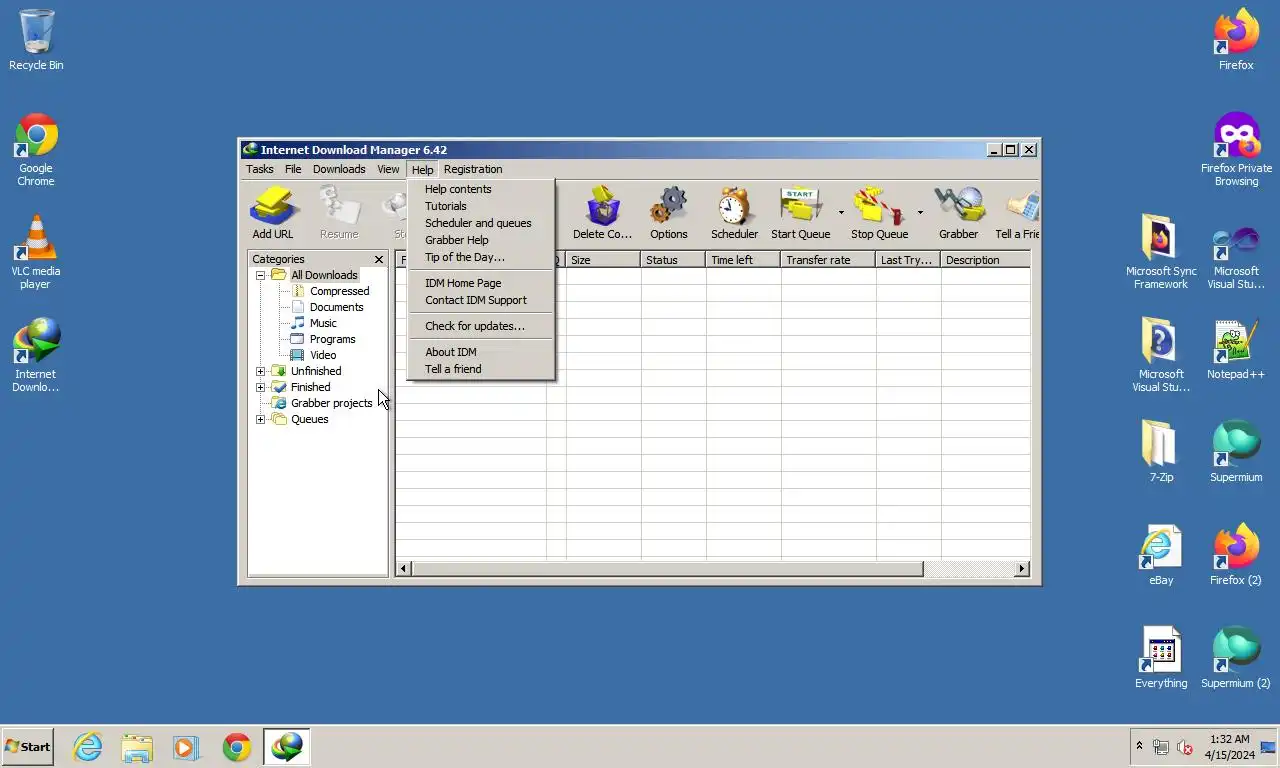The image size is (1280, 768).
Task: Open the Scheduler alarm clock icon
Action: pos(734,212)
